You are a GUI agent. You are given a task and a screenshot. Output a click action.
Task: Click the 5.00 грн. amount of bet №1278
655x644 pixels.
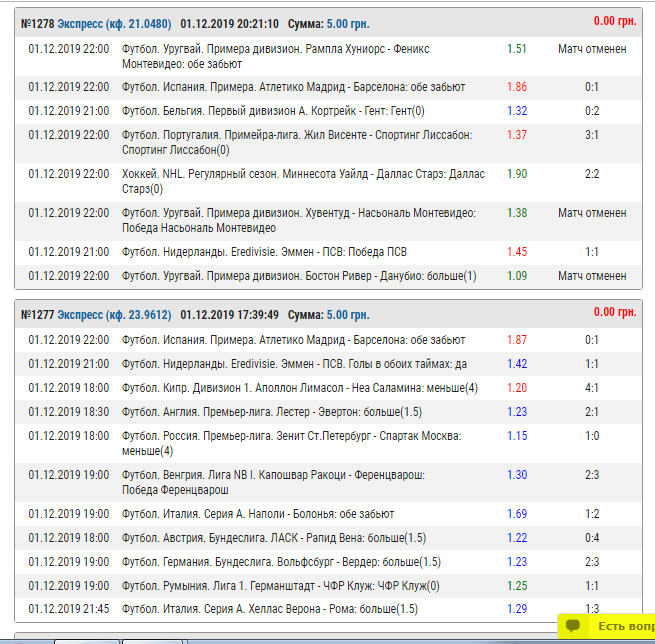click(348, 24)
